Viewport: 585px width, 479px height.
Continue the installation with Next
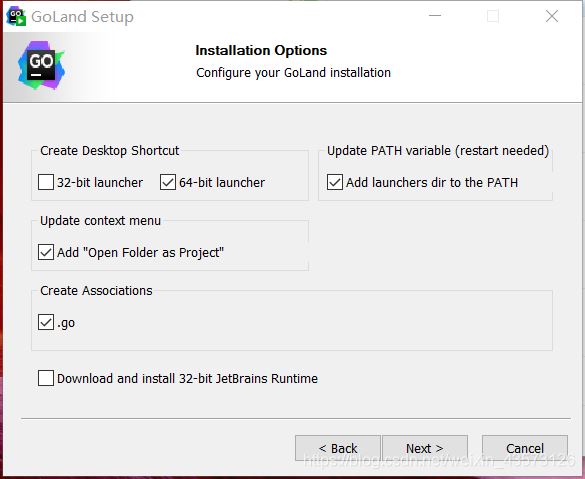coord(425,448)
